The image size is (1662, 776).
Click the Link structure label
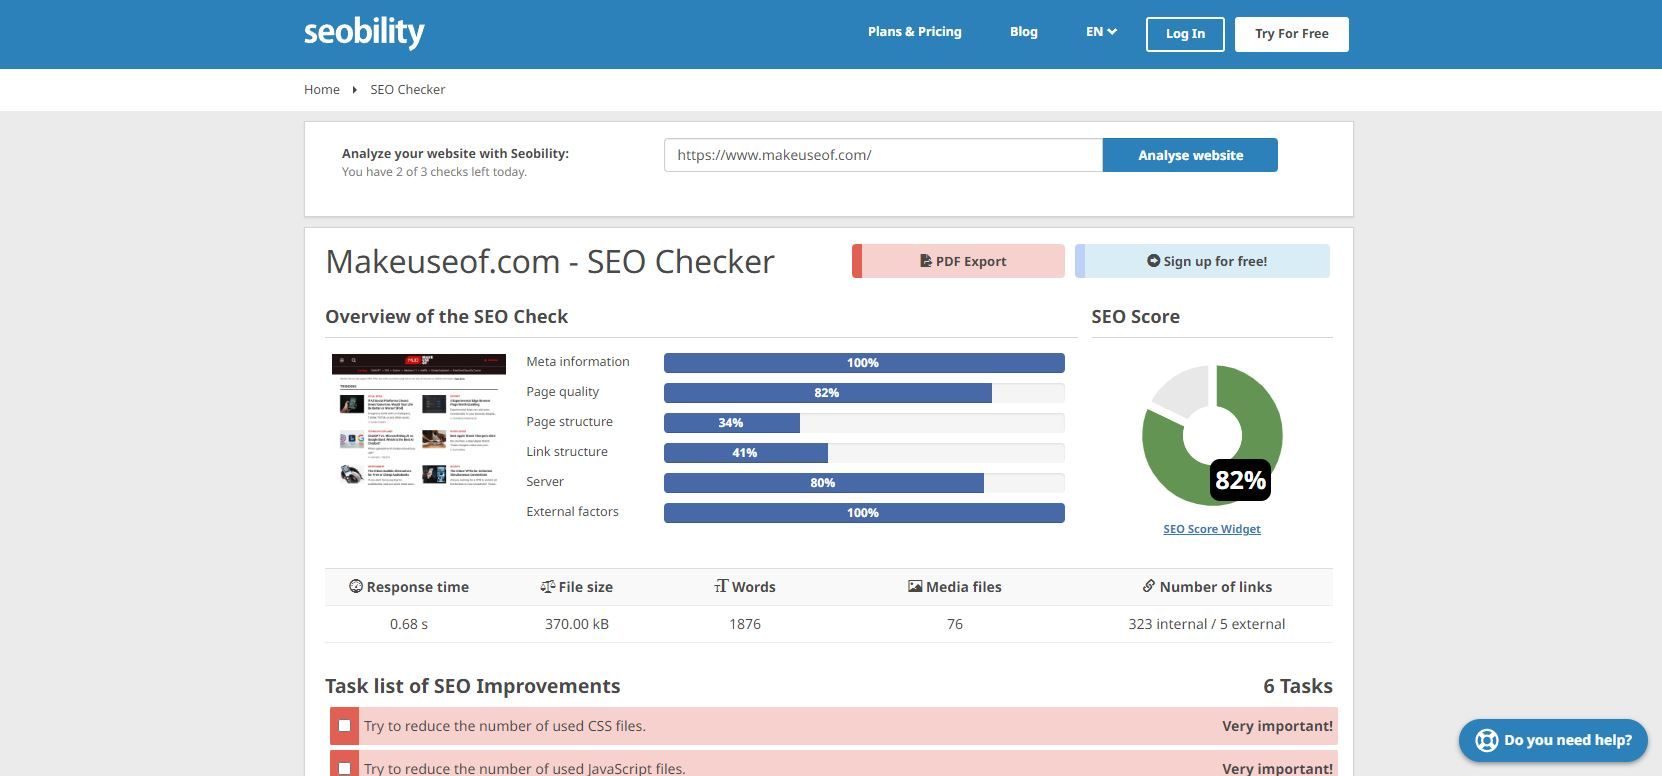coord(567,452)
